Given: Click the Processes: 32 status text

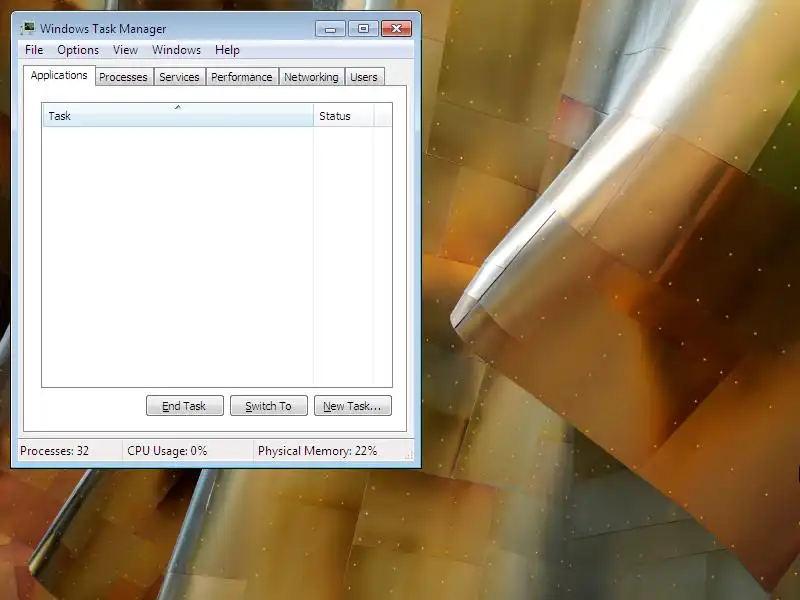Looking at the screenshot, I should pos(55,451).
